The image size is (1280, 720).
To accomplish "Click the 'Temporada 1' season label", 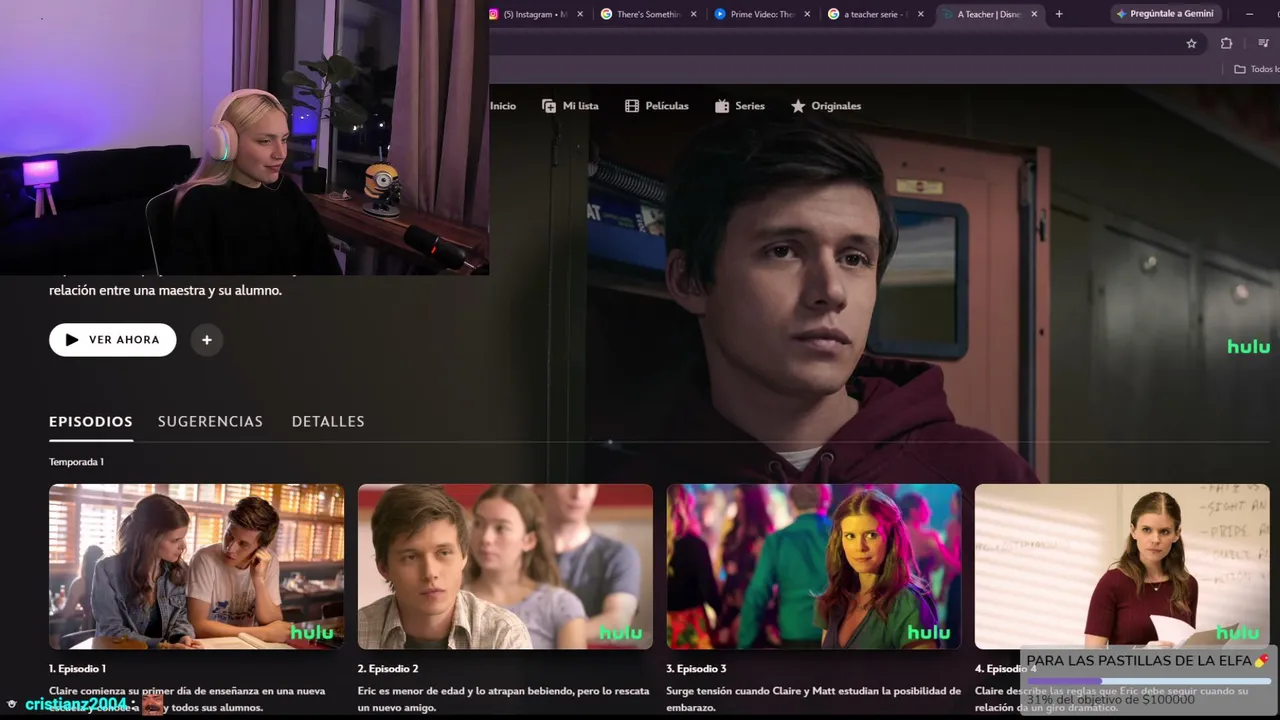I will (x=76, y=462).
